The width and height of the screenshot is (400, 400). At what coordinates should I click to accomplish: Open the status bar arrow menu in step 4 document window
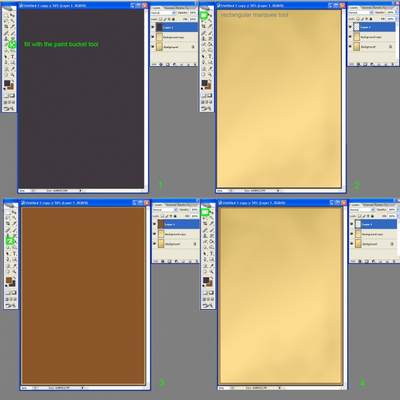(279, 388)
